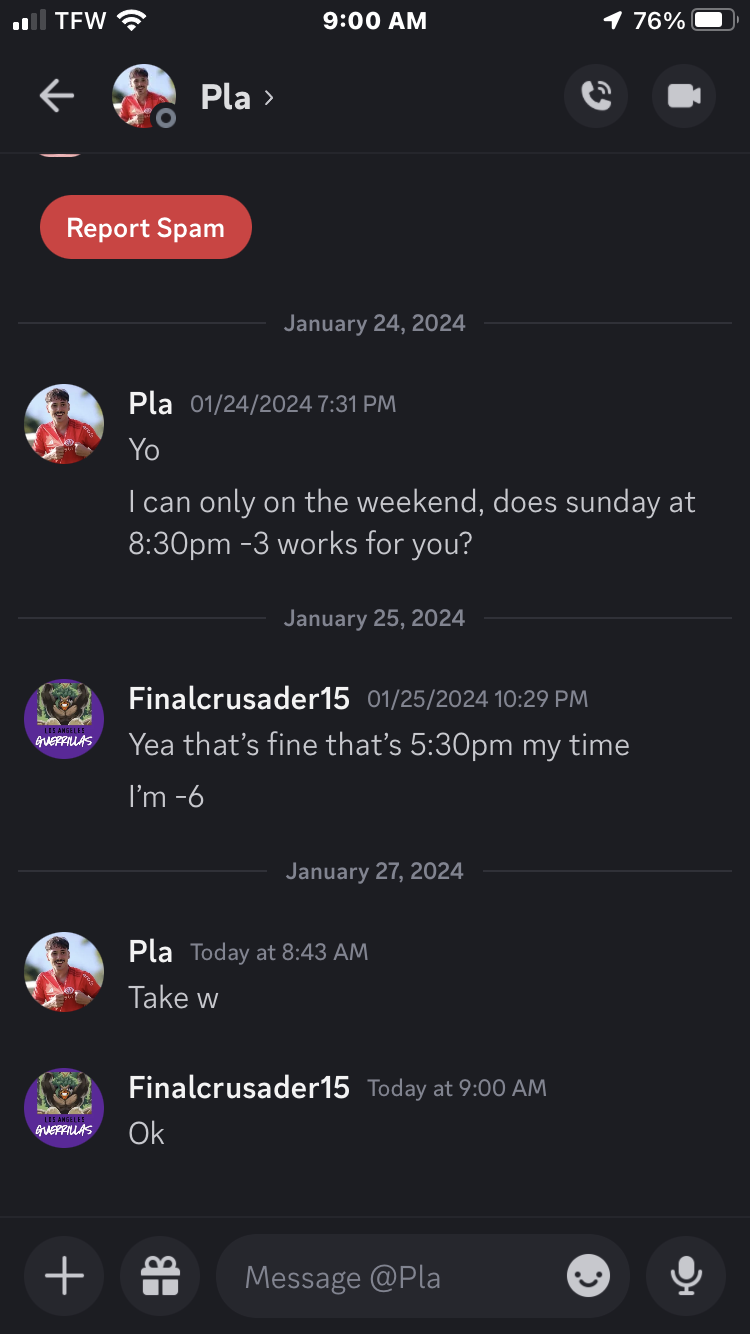Viewport: 750px width, 1334px height.
Task: Tap the battery indicator in status bar
Action: tap(714, 21)
